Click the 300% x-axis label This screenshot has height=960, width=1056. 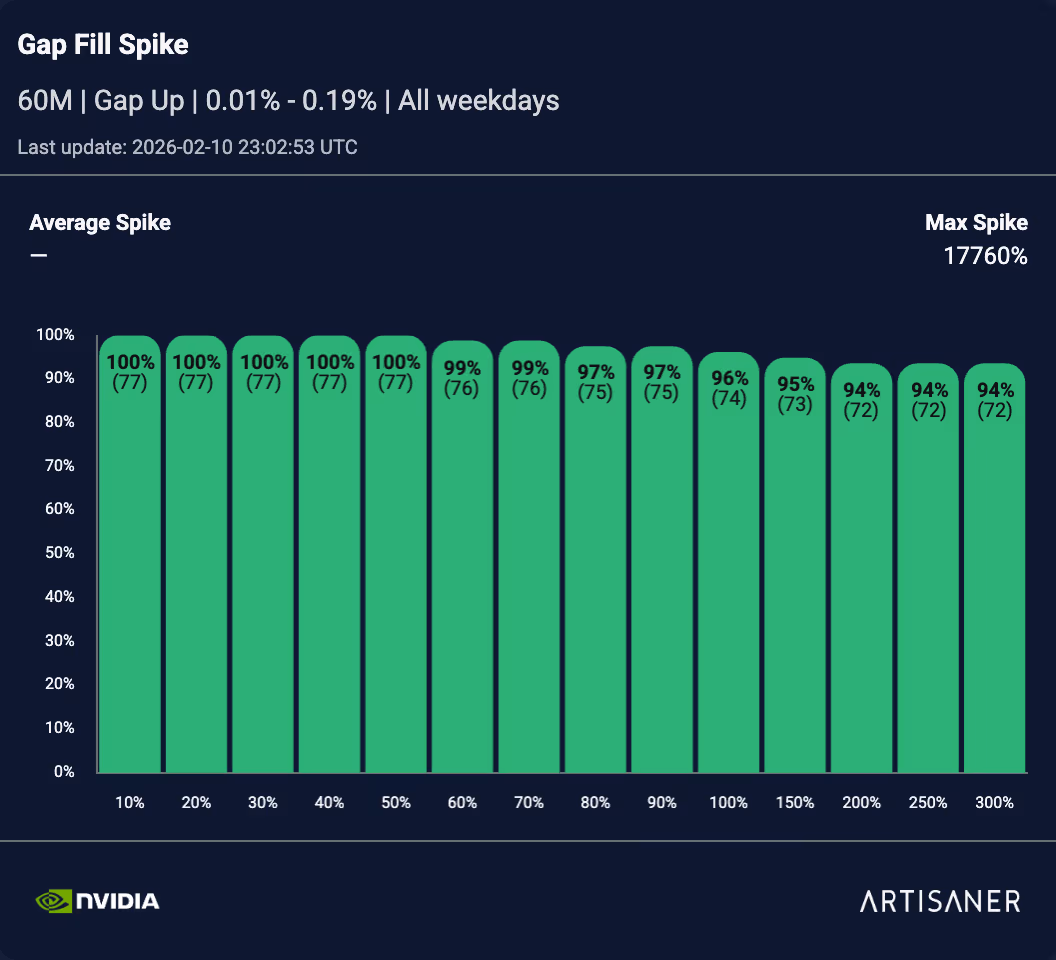[995, 802]
